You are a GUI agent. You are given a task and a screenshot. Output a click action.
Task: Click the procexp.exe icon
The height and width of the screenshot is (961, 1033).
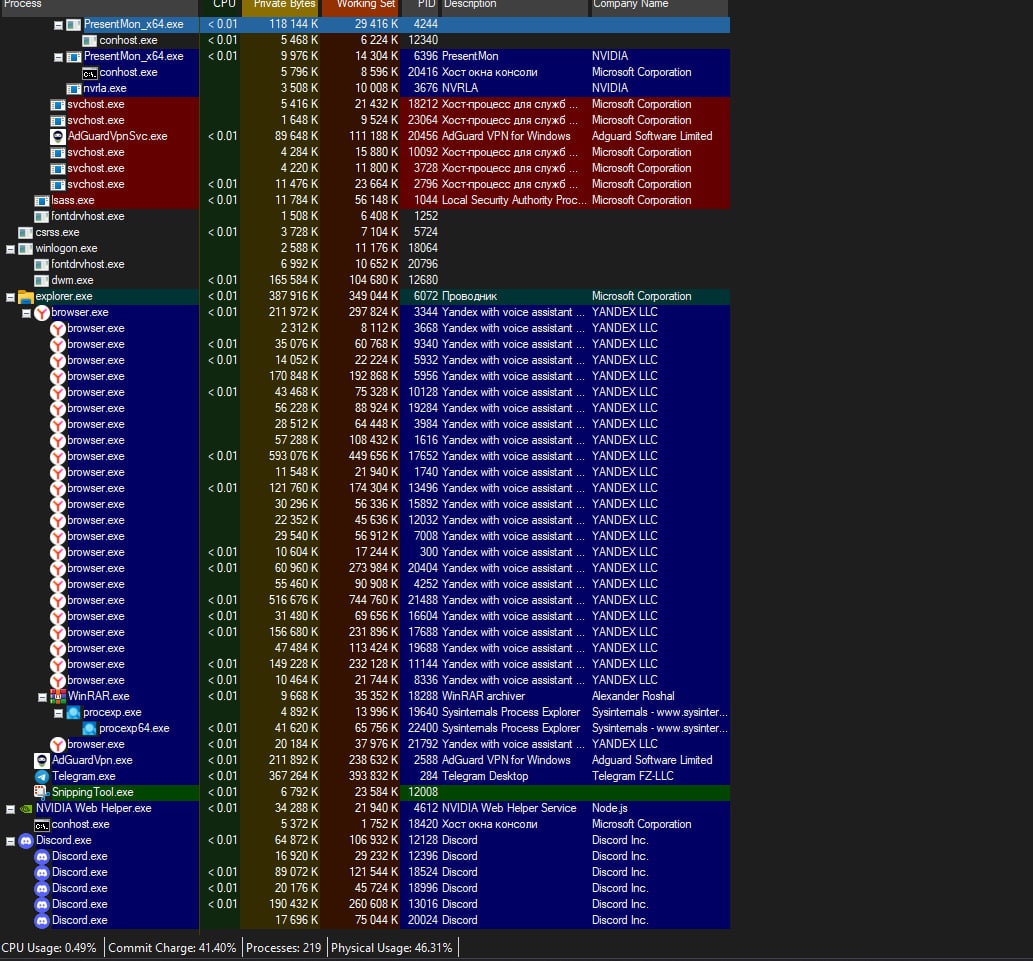click(x=74, y=713)
